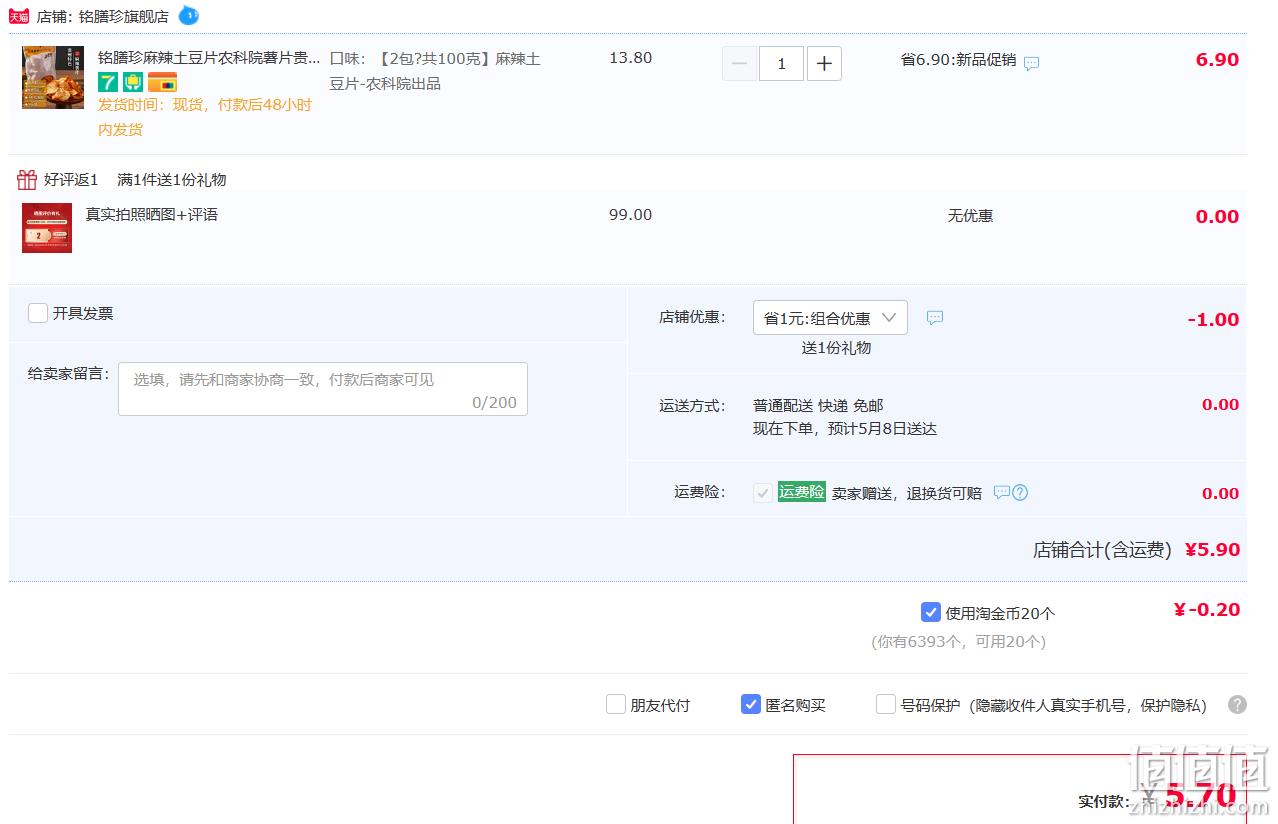1278x824 pixels.
Task: Click the 卖家赠送，退换货可赔 text
Action: [x=907, y=493]
